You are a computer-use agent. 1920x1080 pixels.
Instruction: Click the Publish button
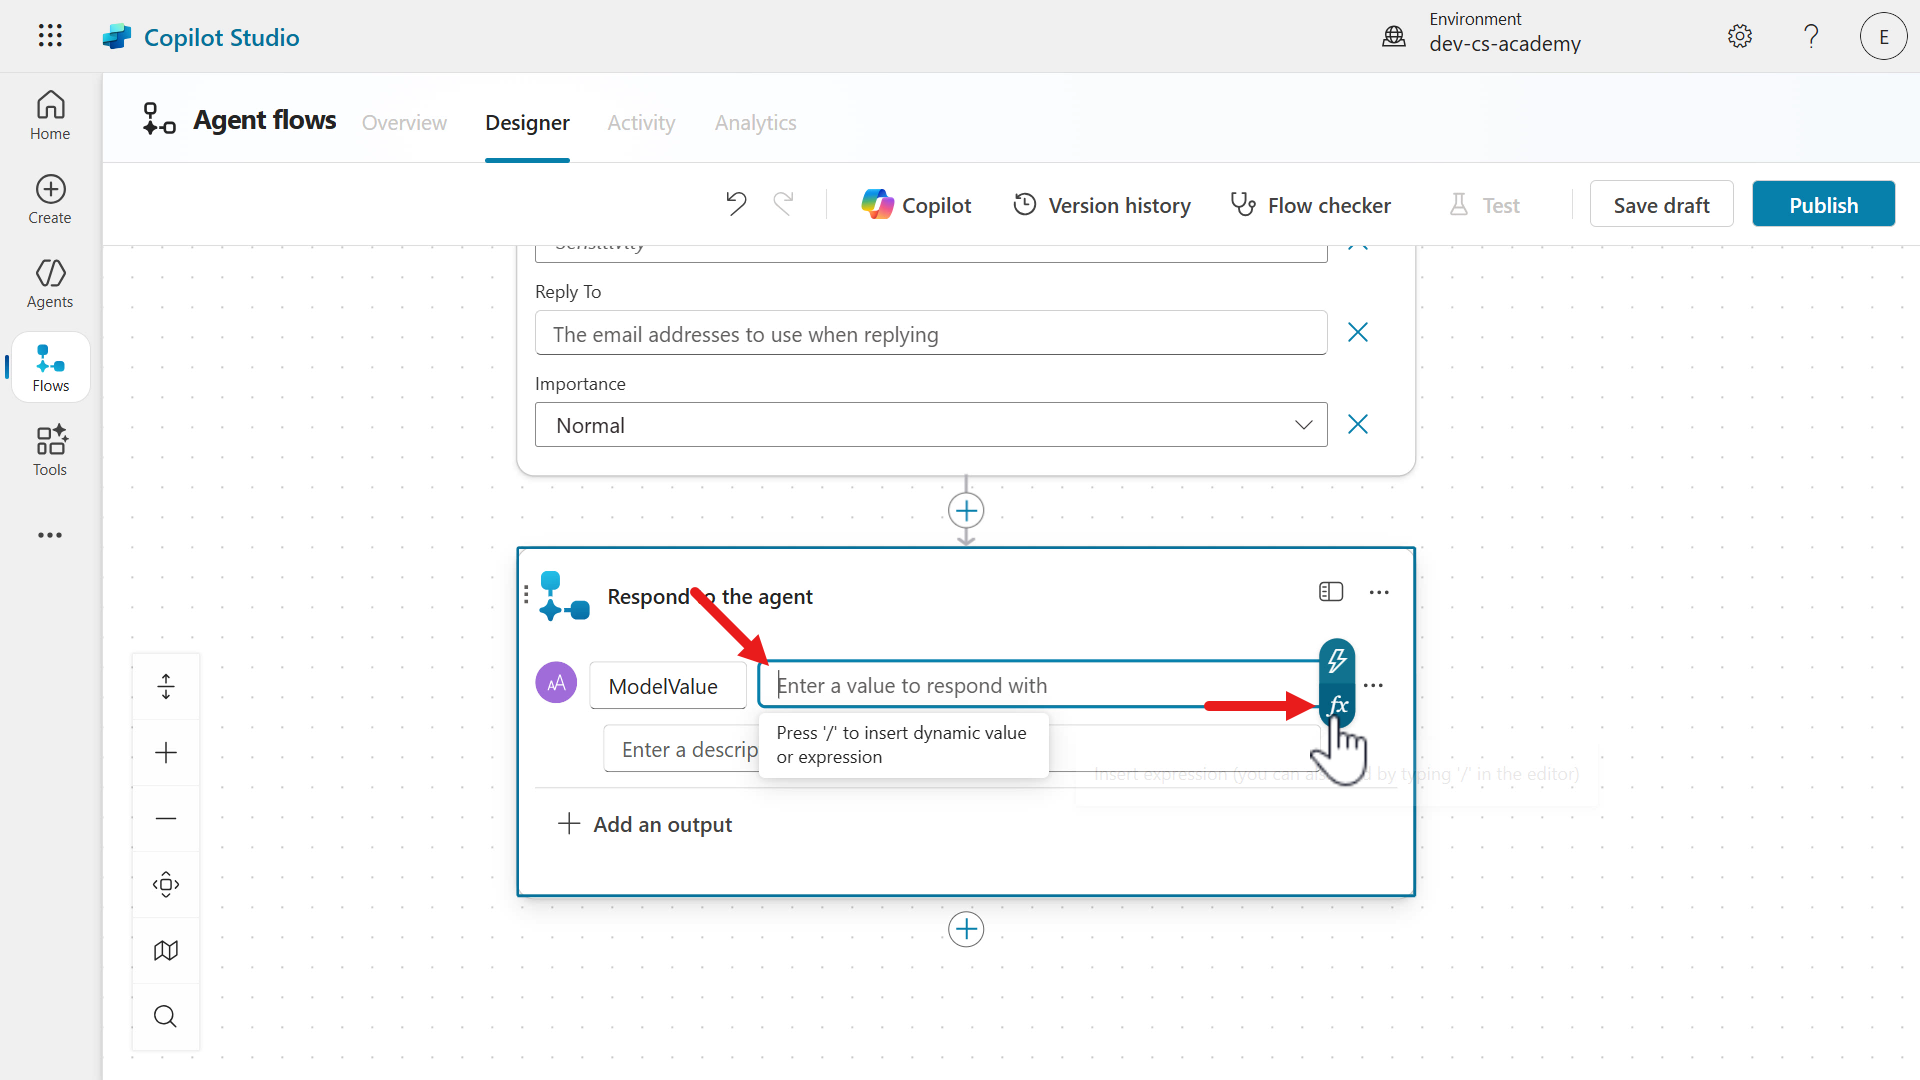[x=1823, y=205]
